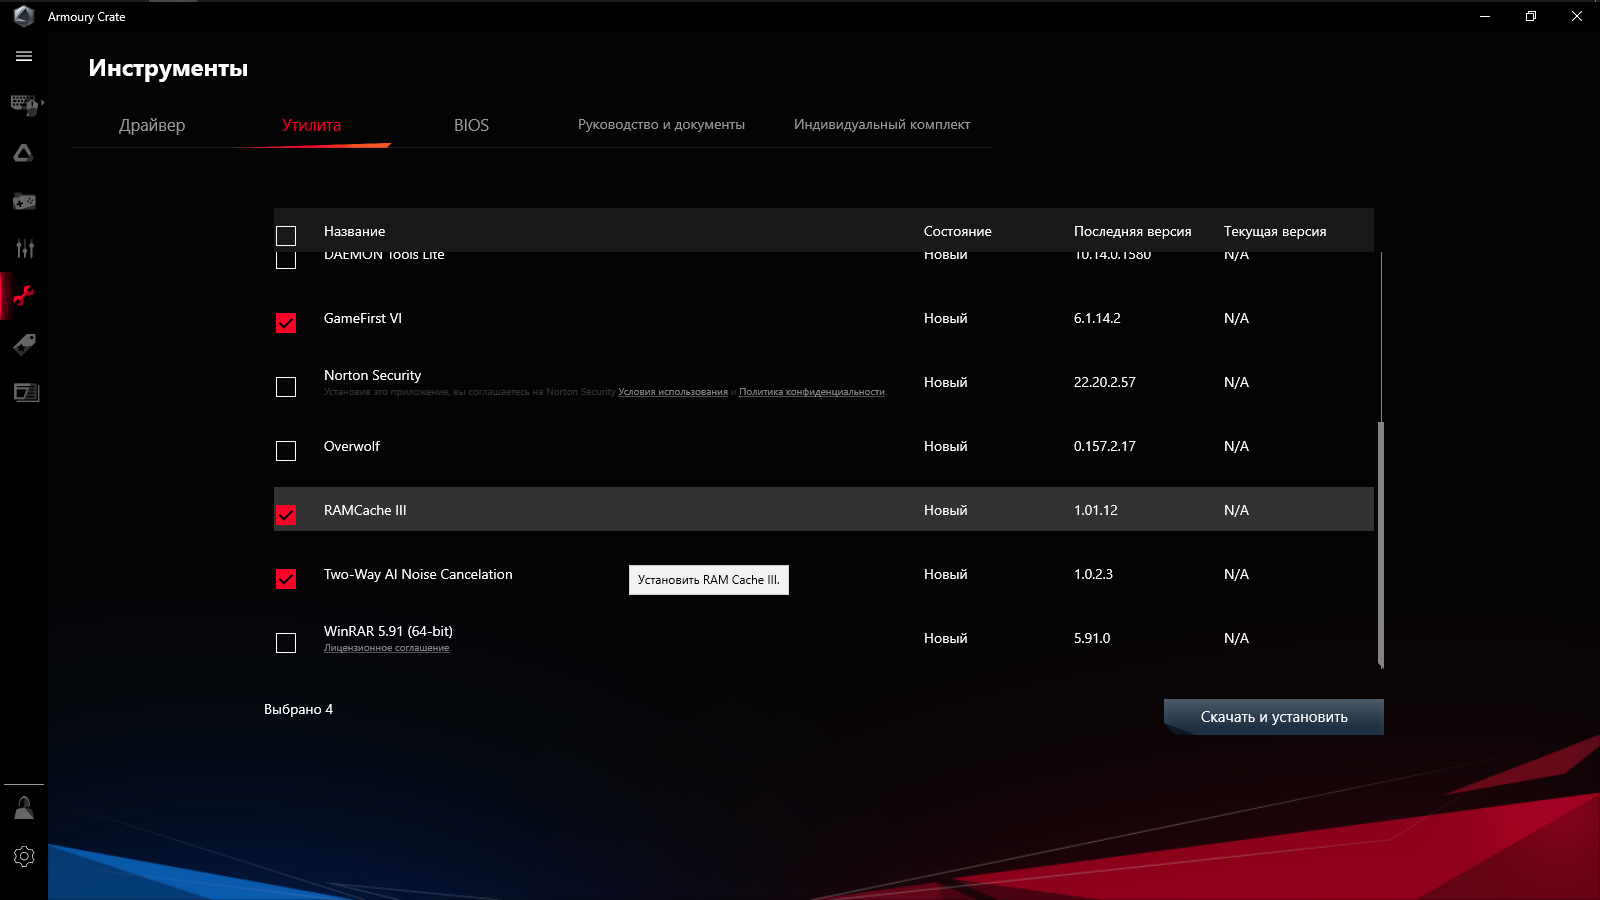The height and width of the screenshot is (900, 1600).
Task: Check the WinRAR 5.91 checkbox
Action: [x=286, y=643]
